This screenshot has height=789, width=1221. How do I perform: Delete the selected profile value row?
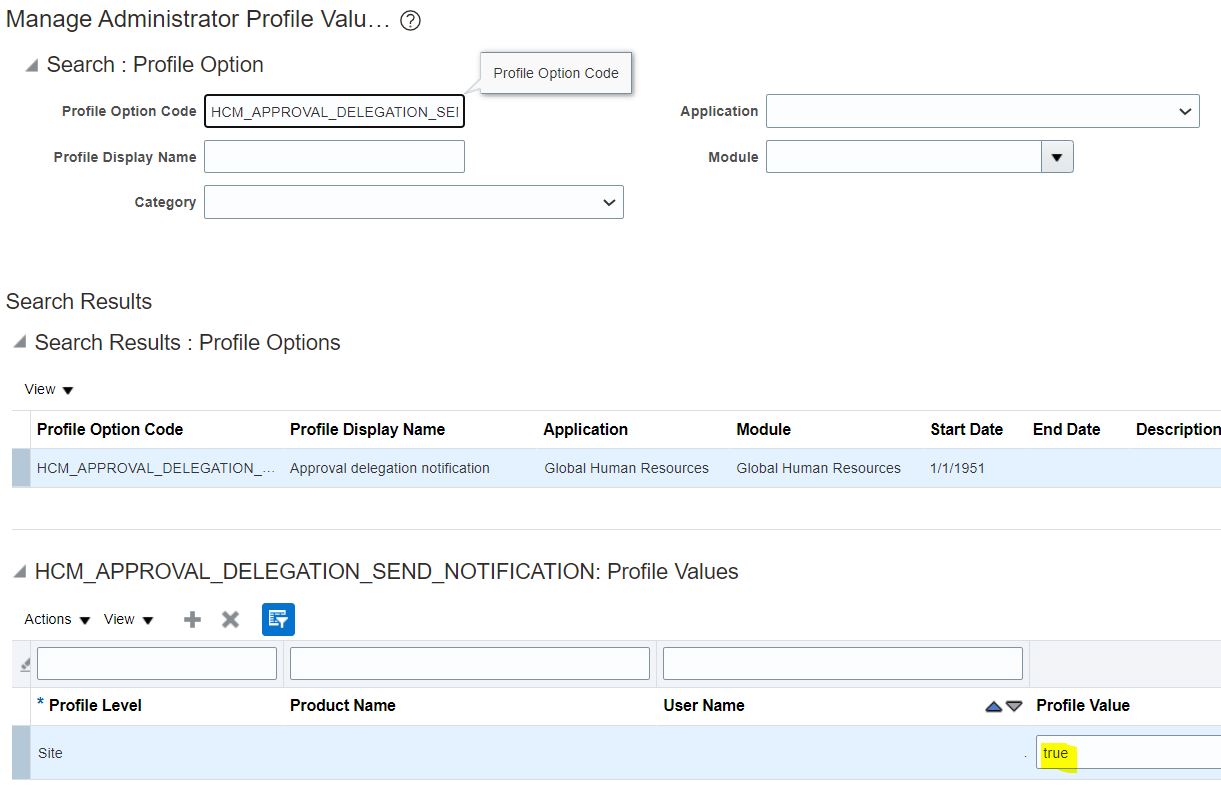click(x=230, y=620)
